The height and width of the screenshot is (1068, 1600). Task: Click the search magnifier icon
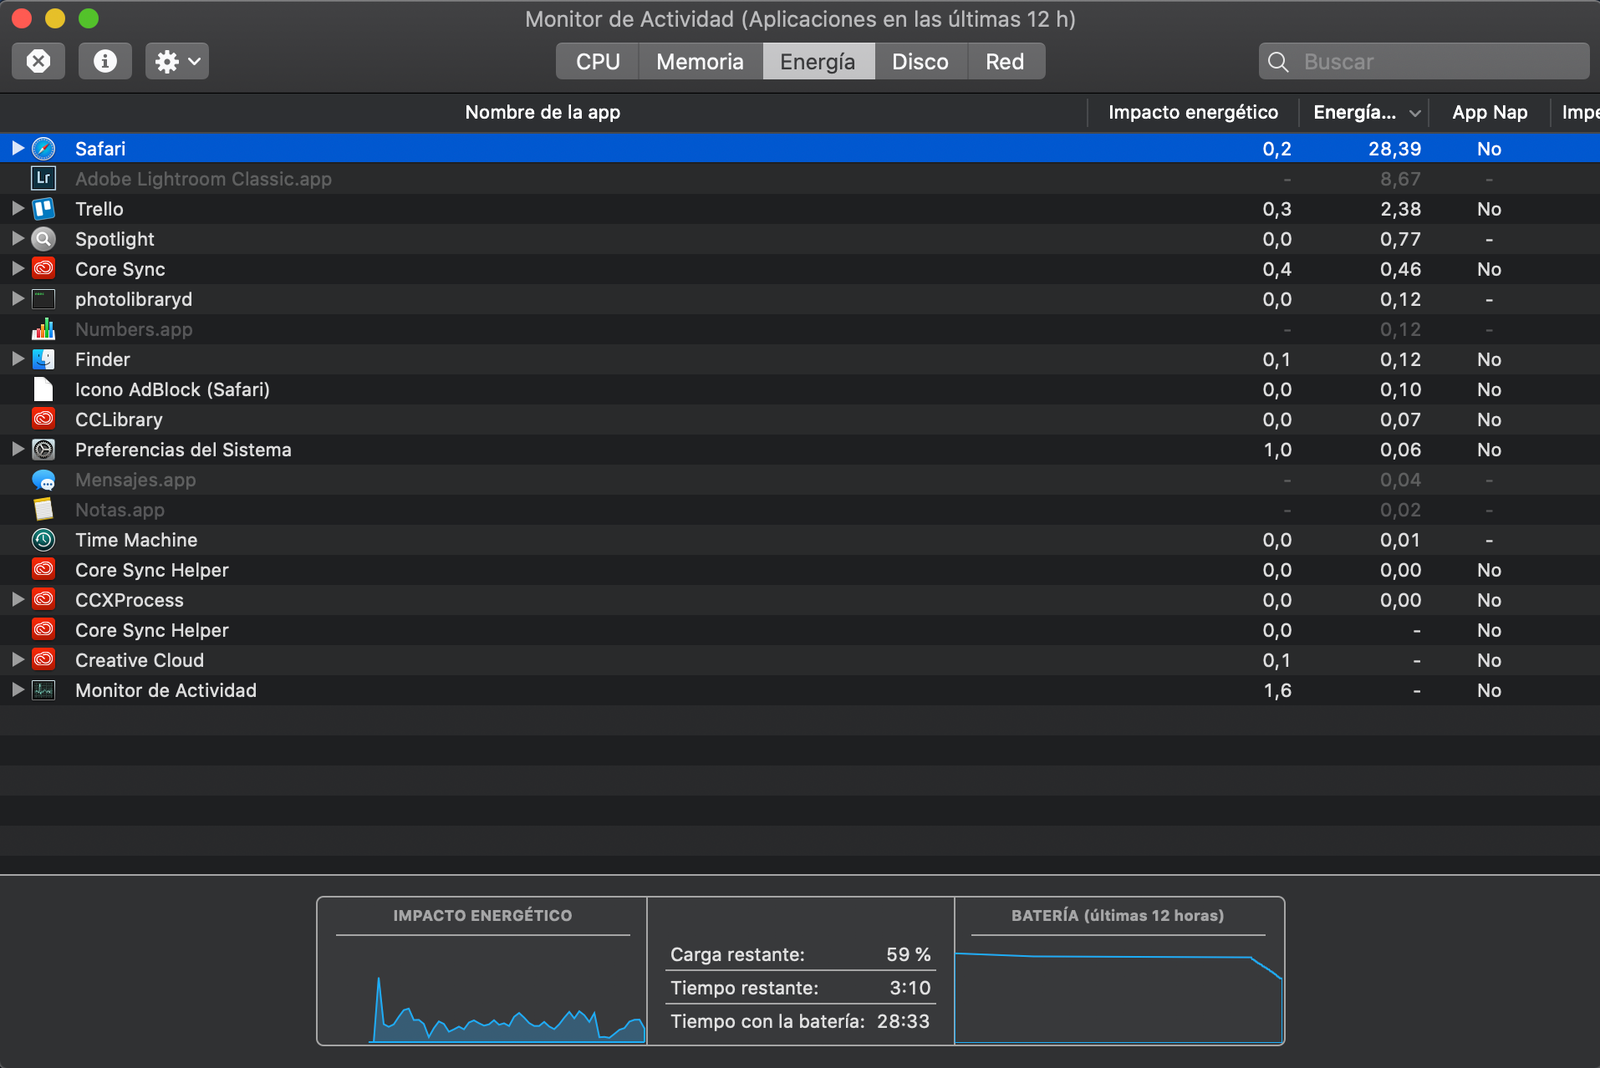pyautogui.click(x=1278, y=62)
